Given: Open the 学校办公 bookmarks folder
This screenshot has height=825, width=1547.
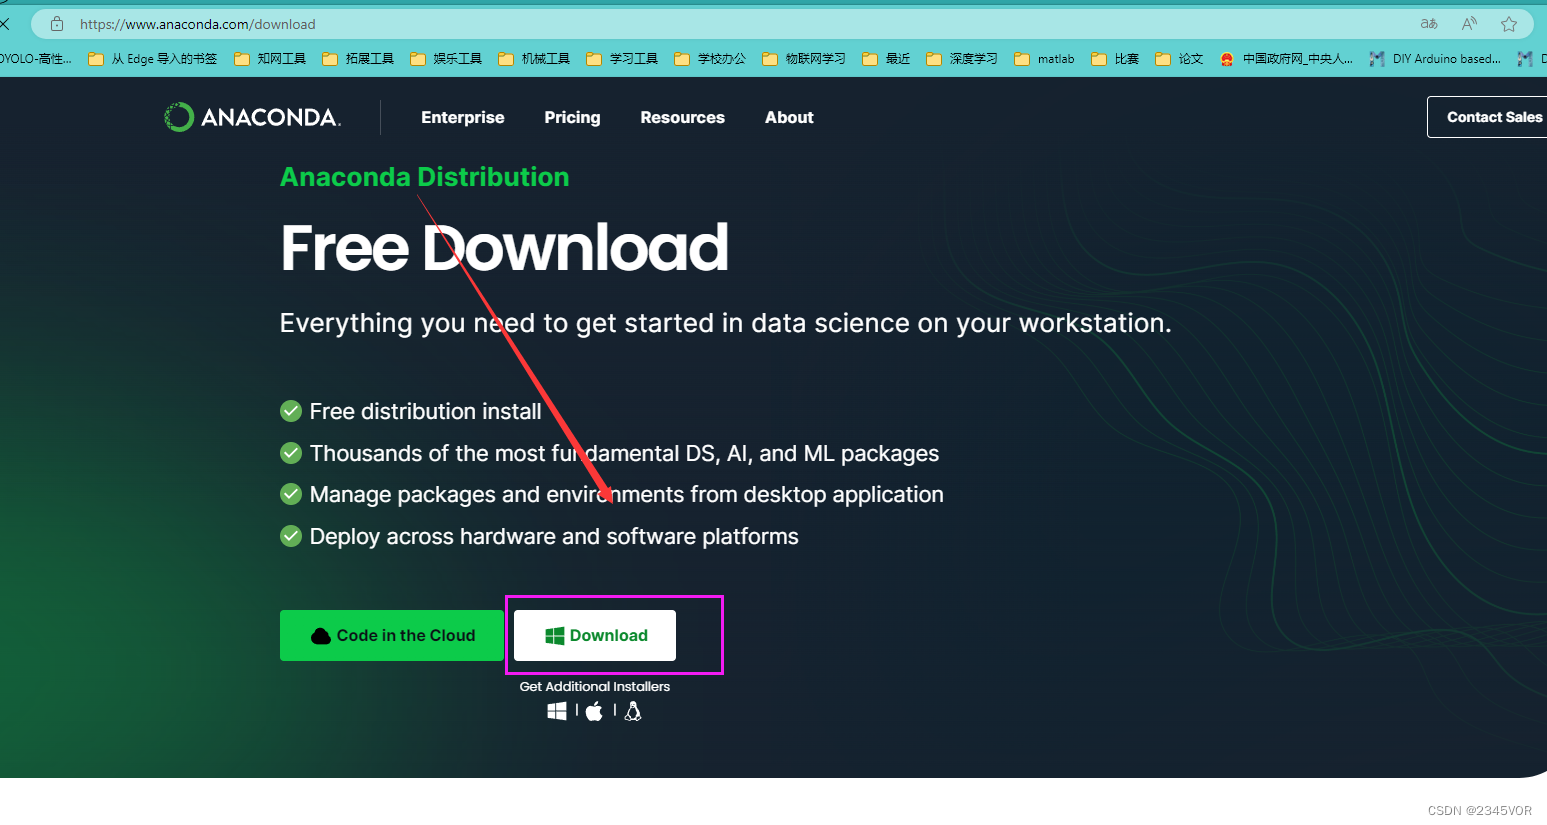Looking at the screenshot, I should 710,59.
